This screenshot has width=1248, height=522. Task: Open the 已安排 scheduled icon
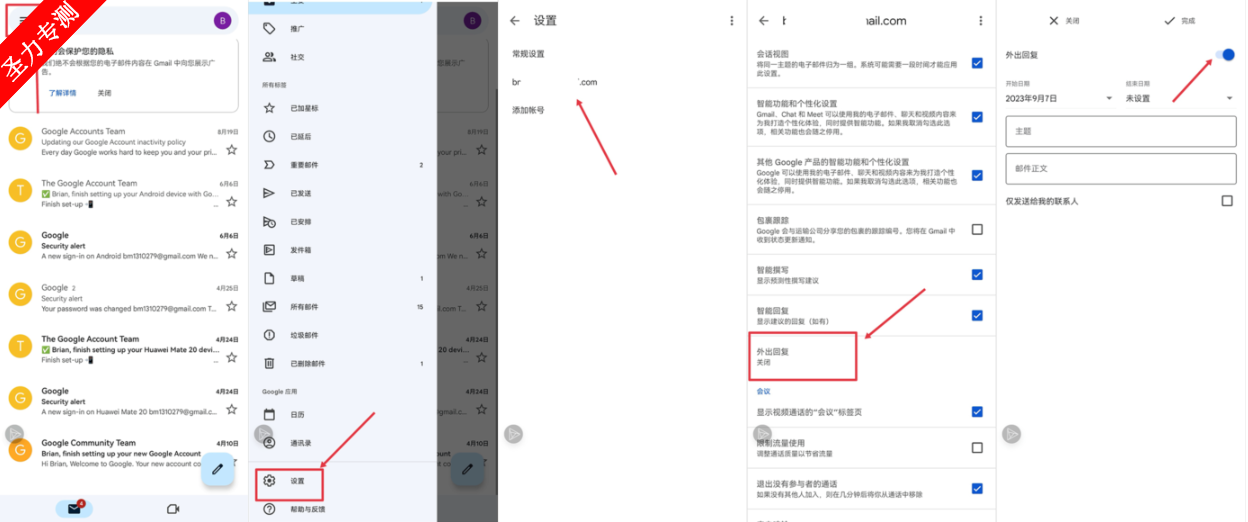pos(268,222)
